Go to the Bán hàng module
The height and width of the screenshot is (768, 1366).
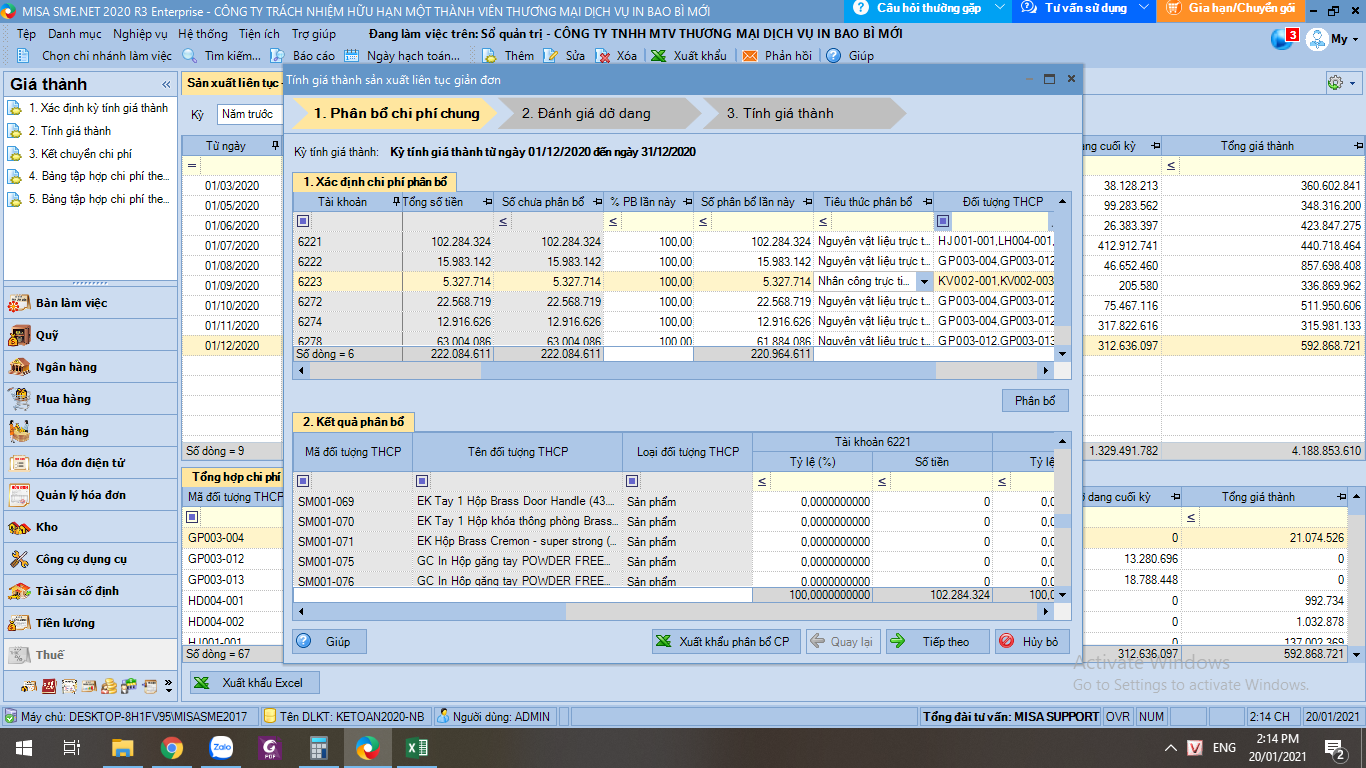(90, 431)
